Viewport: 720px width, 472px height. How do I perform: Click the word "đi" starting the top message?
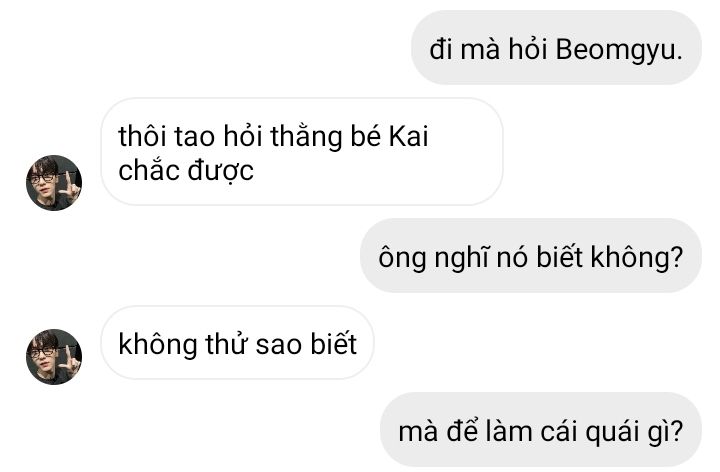point(441,49)
